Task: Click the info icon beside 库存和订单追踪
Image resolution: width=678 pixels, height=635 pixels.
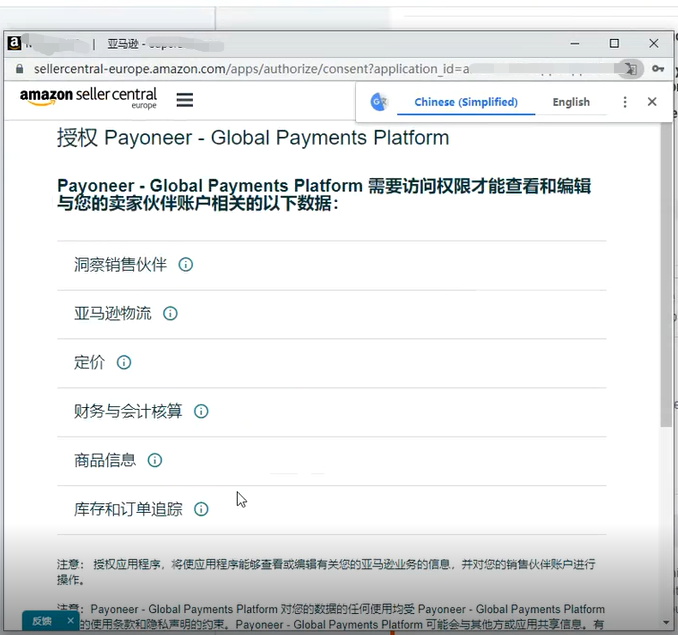Action: pos(201,509)
